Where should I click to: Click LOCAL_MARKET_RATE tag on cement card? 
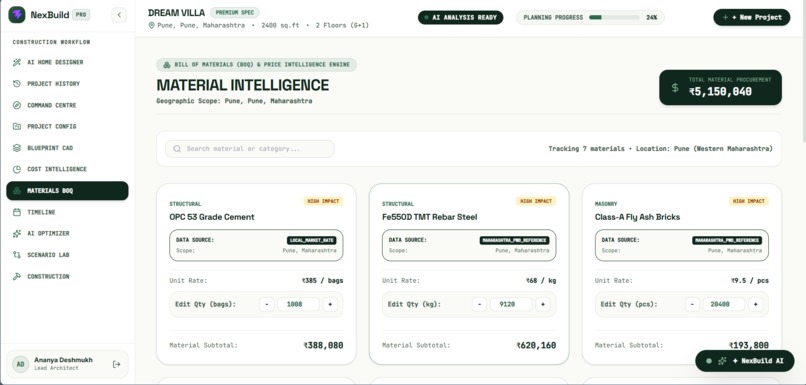[312, 240]
